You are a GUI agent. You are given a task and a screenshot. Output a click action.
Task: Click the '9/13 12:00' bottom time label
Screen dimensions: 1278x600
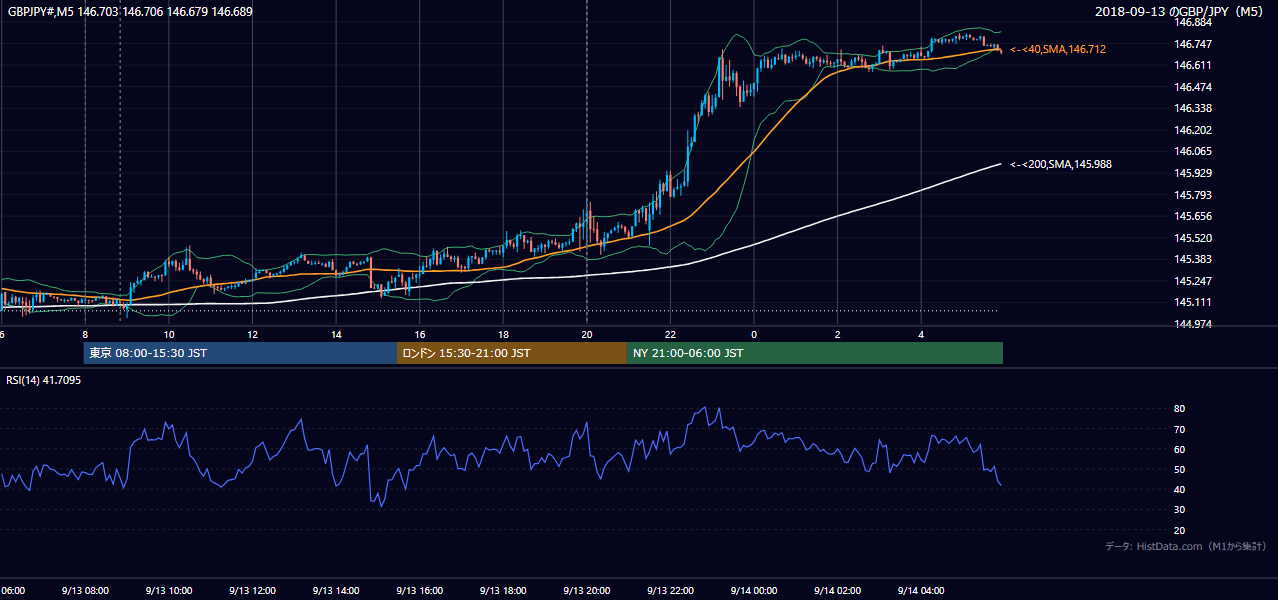[x=252, y=591]
